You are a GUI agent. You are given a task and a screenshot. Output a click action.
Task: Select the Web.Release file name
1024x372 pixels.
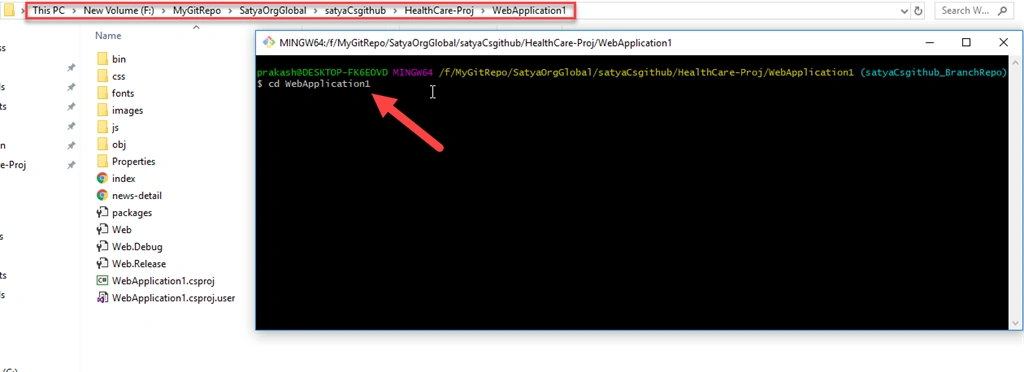pyautogui.click(x=139, y=264)
